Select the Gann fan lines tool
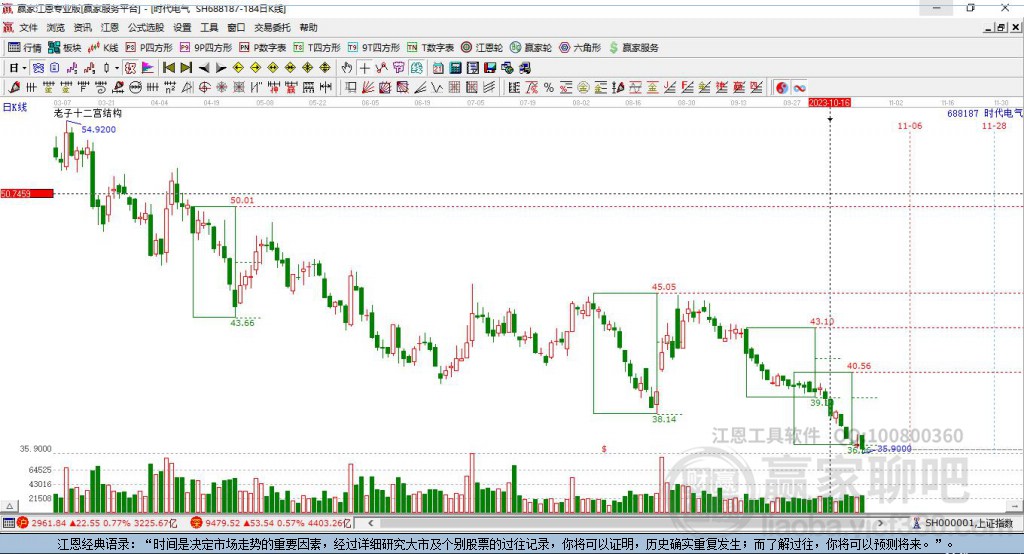Screen dimensions: 1024x554 [x=368, y=88]
